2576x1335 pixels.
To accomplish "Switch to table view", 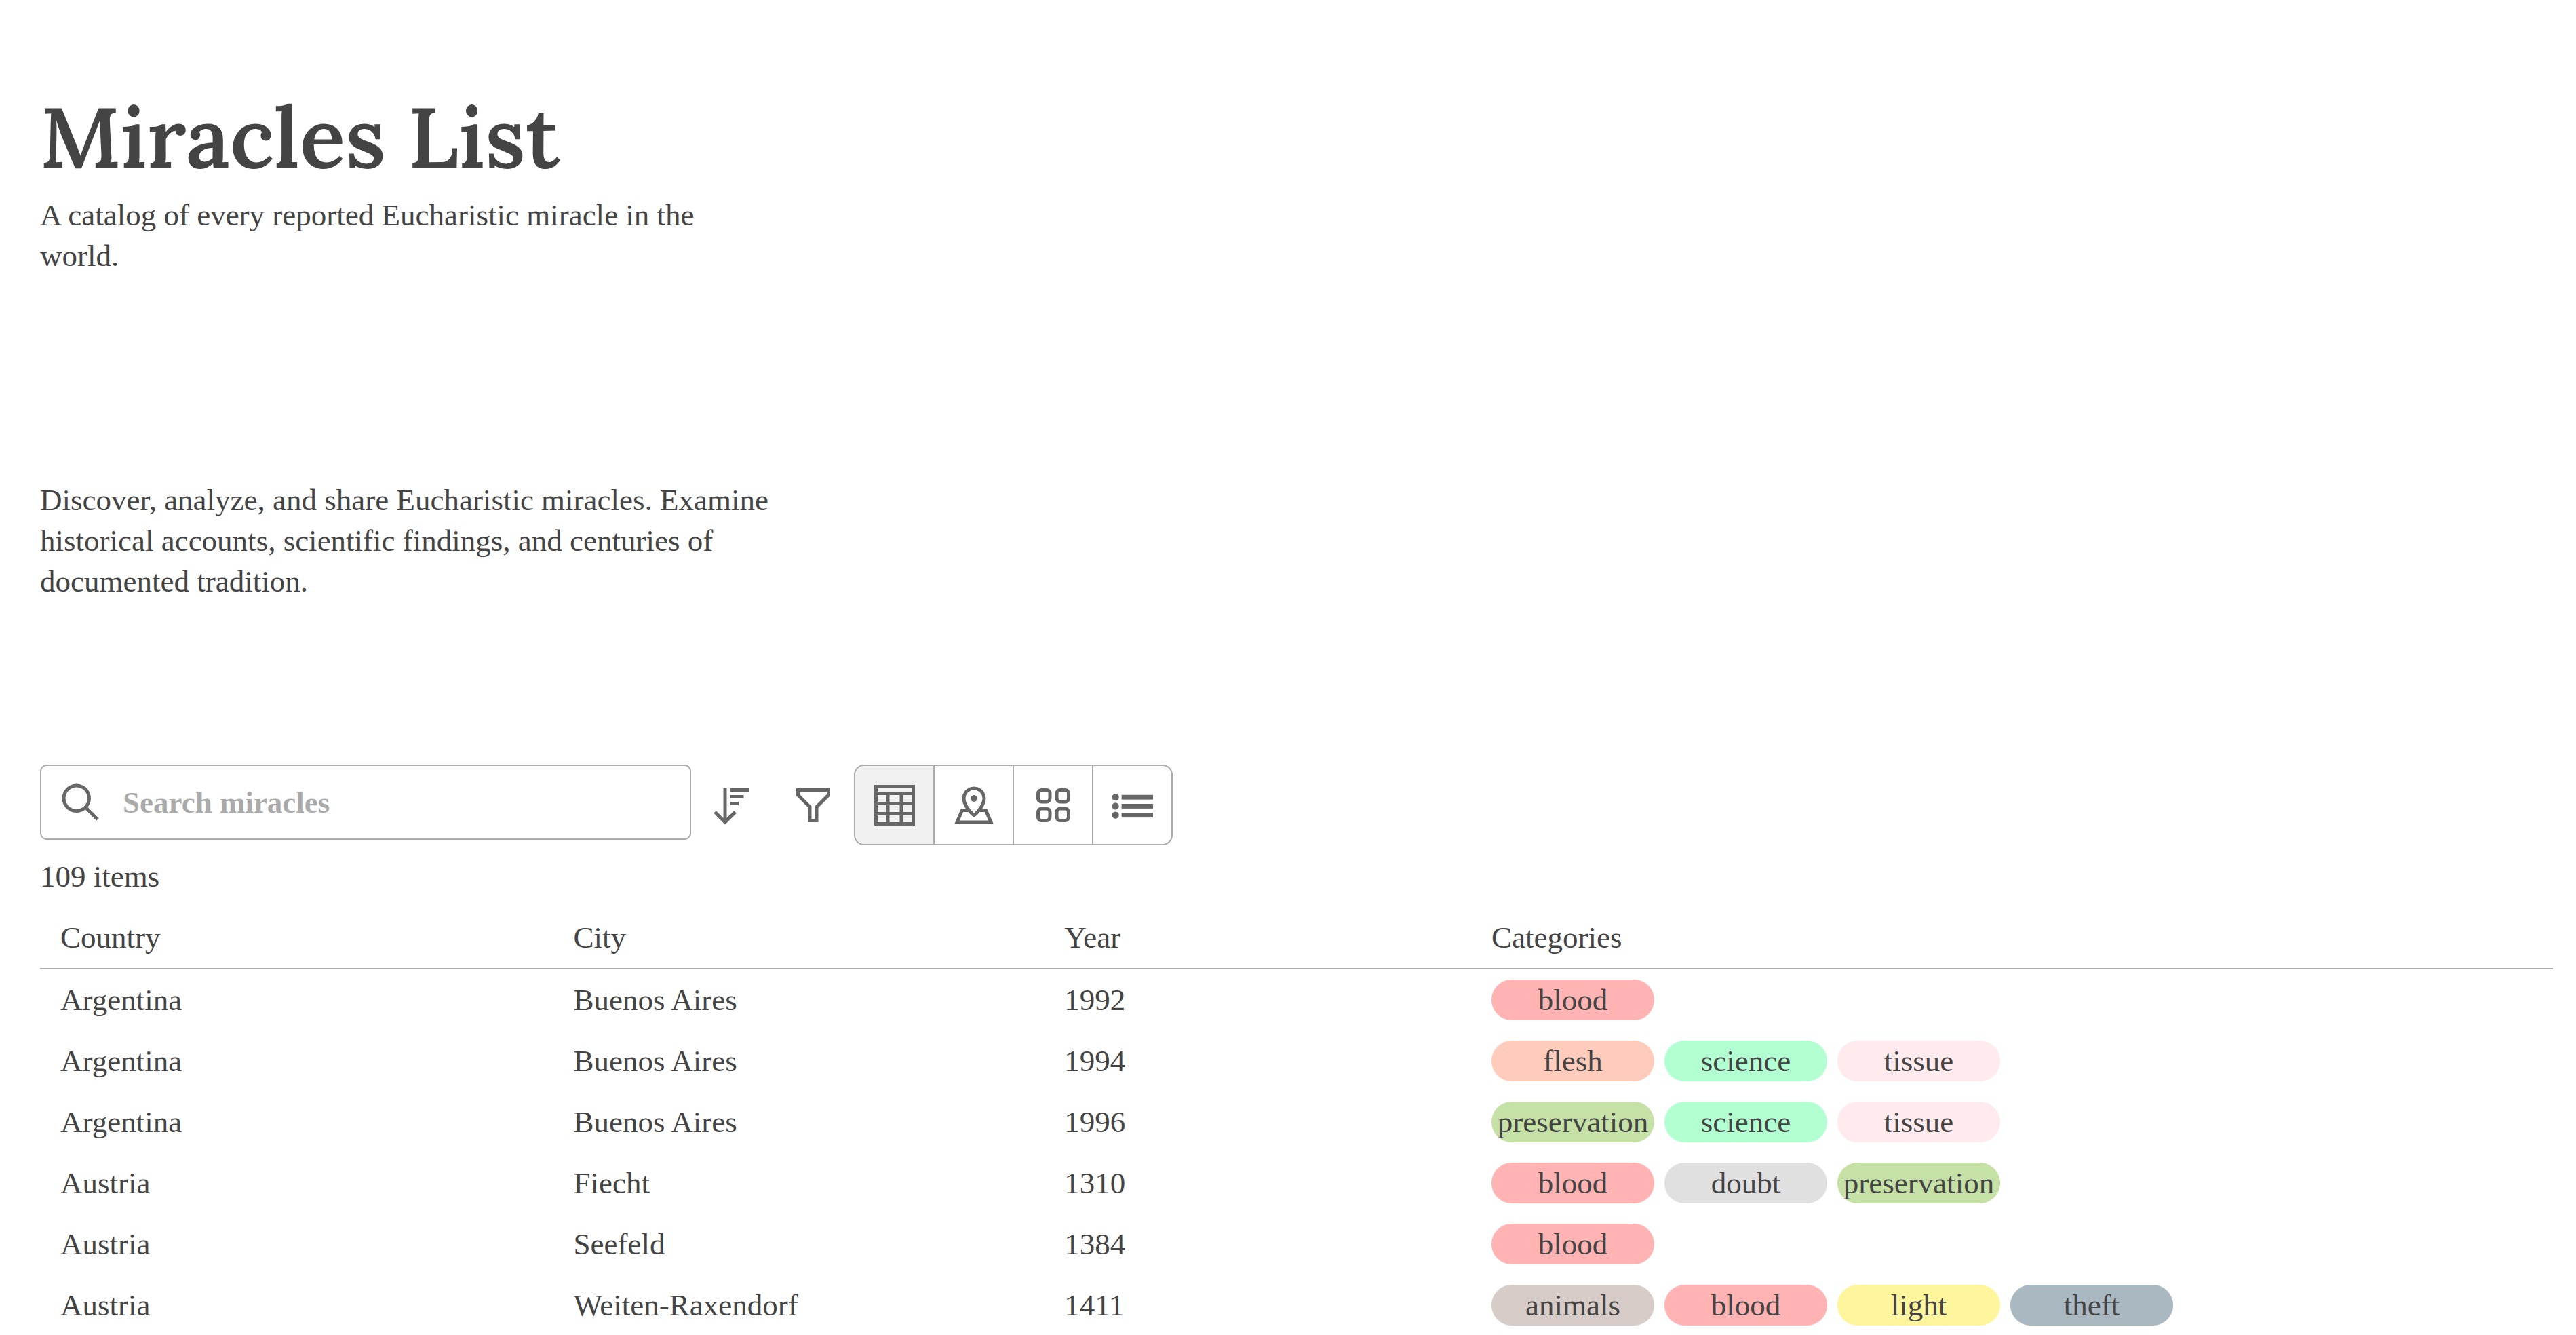I will coord(894,805).
